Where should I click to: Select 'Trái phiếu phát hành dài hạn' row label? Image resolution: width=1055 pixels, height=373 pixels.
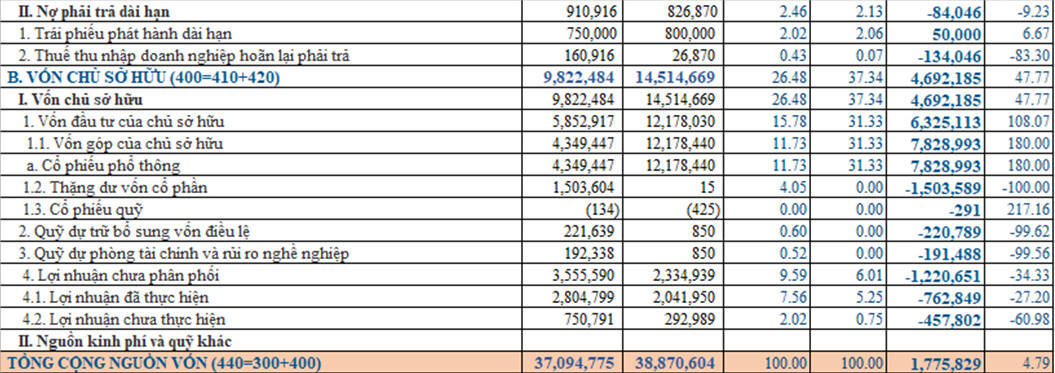[x=261, y=33]
